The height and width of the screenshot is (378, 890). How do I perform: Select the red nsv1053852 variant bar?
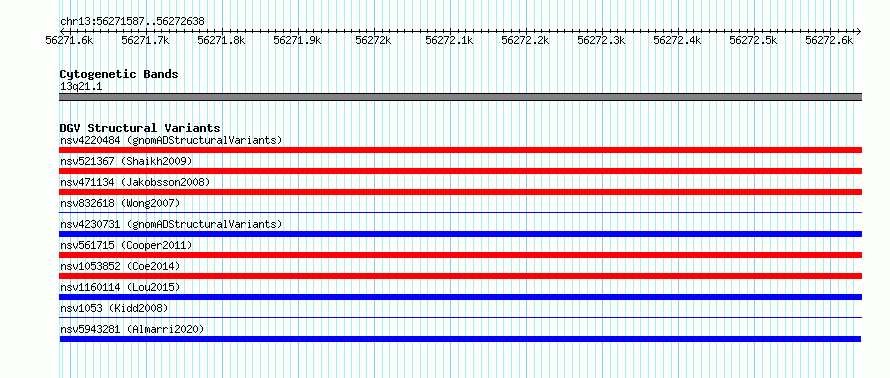pyautogui.click(x=460, y=276)
